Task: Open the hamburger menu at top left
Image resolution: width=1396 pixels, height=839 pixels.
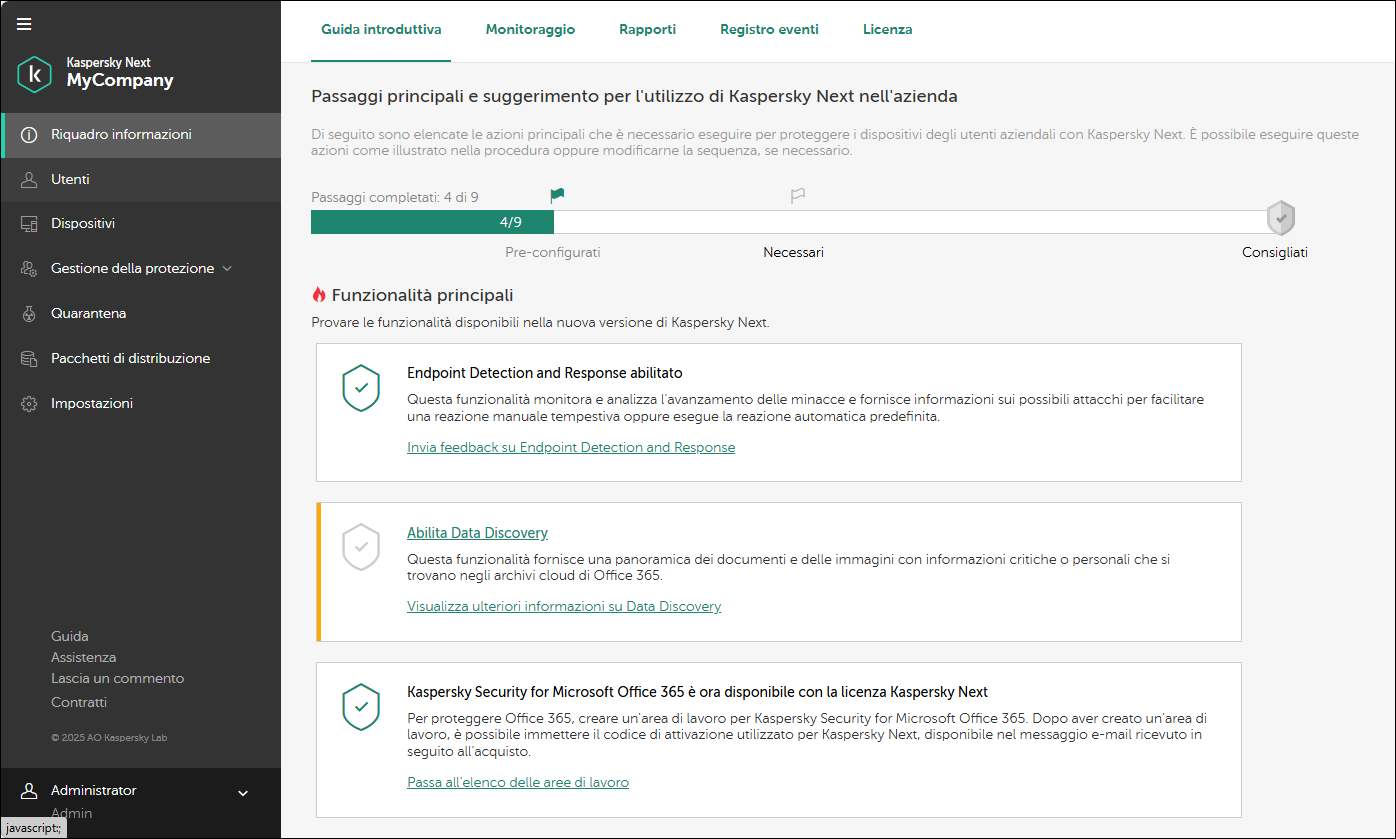Action: click(x=23, y=23)
